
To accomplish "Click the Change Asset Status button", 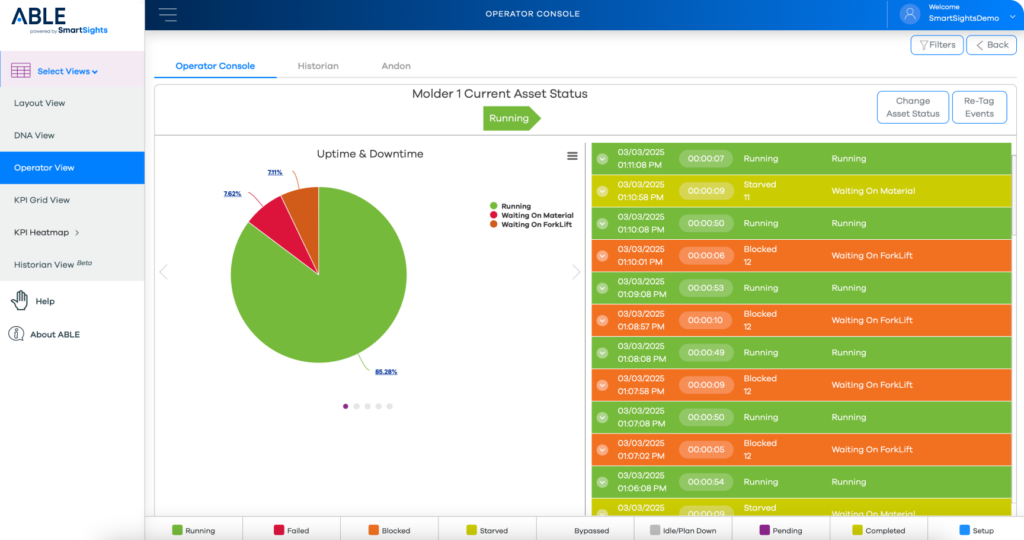I will pyautogui.click(x=912, y=107).
